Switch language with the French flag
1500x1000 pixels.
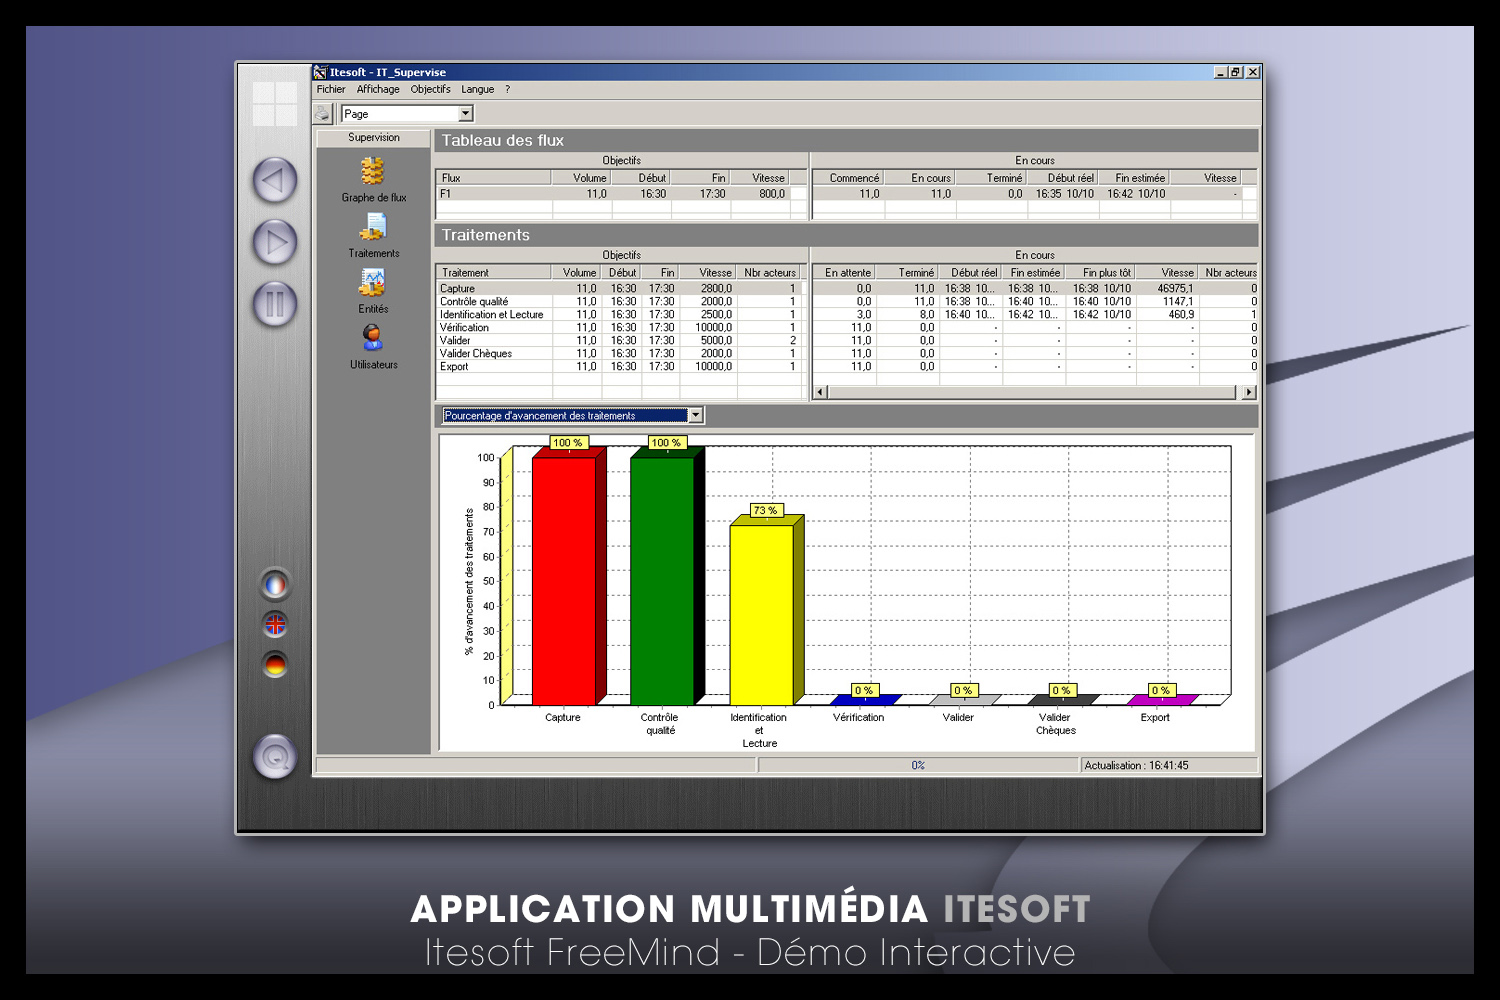(275, 584)
